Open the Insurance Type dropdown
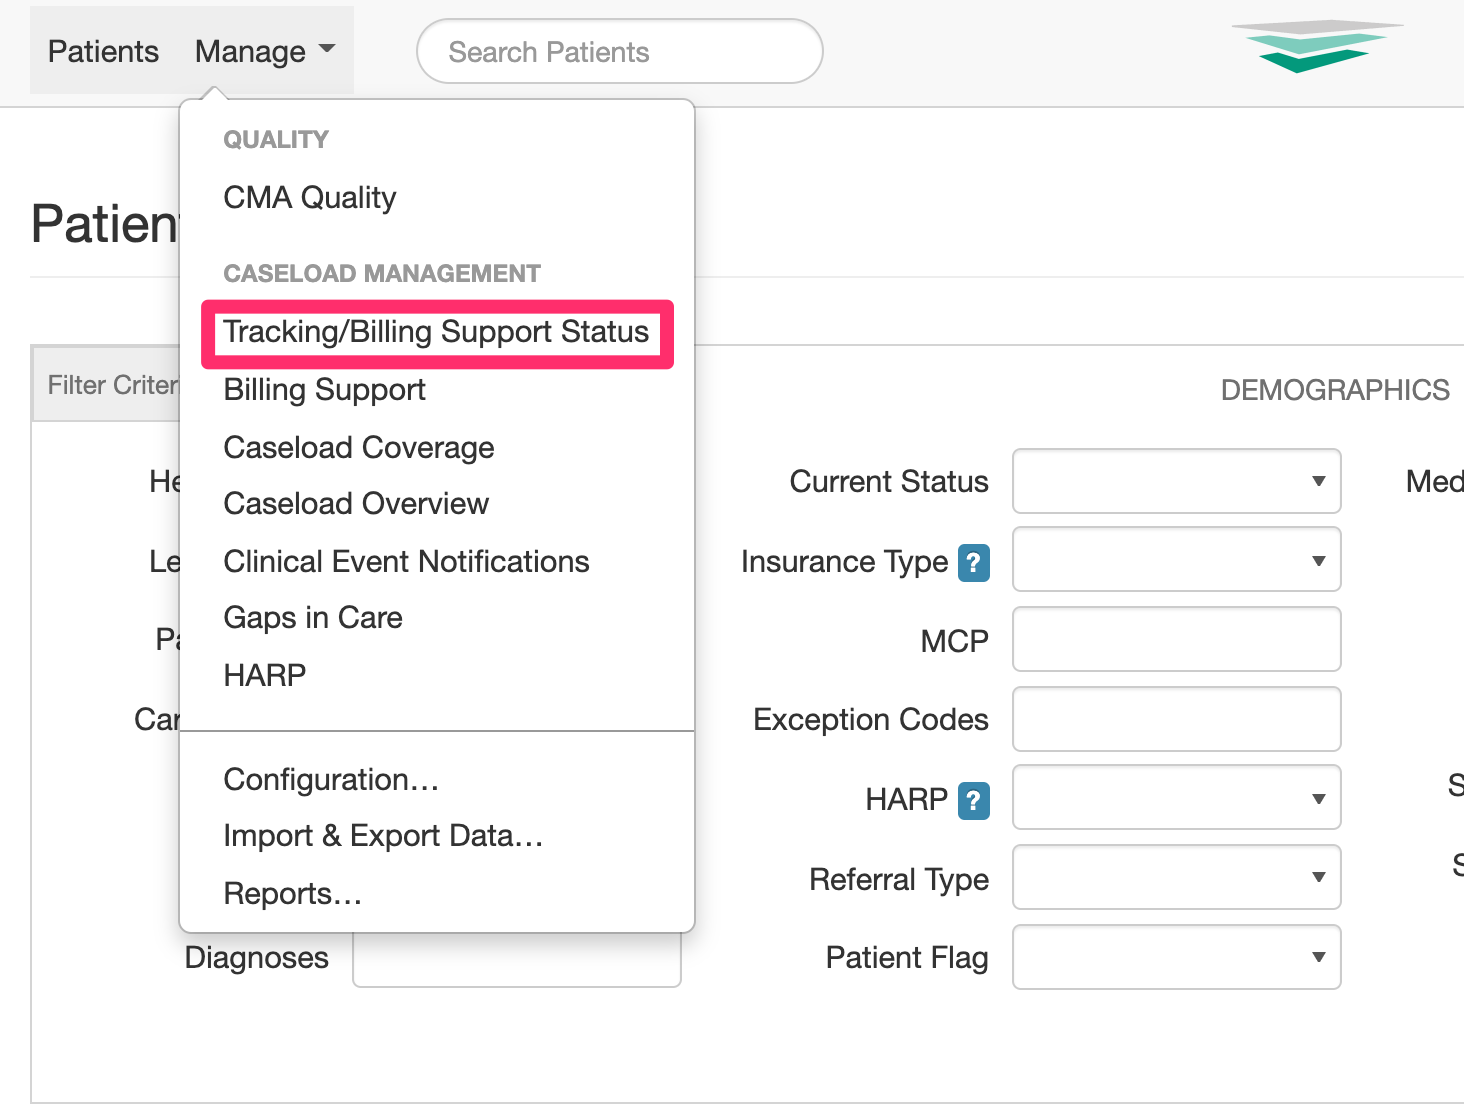This screenshot has width=1464, height=1106. (x=1176, y=560)
